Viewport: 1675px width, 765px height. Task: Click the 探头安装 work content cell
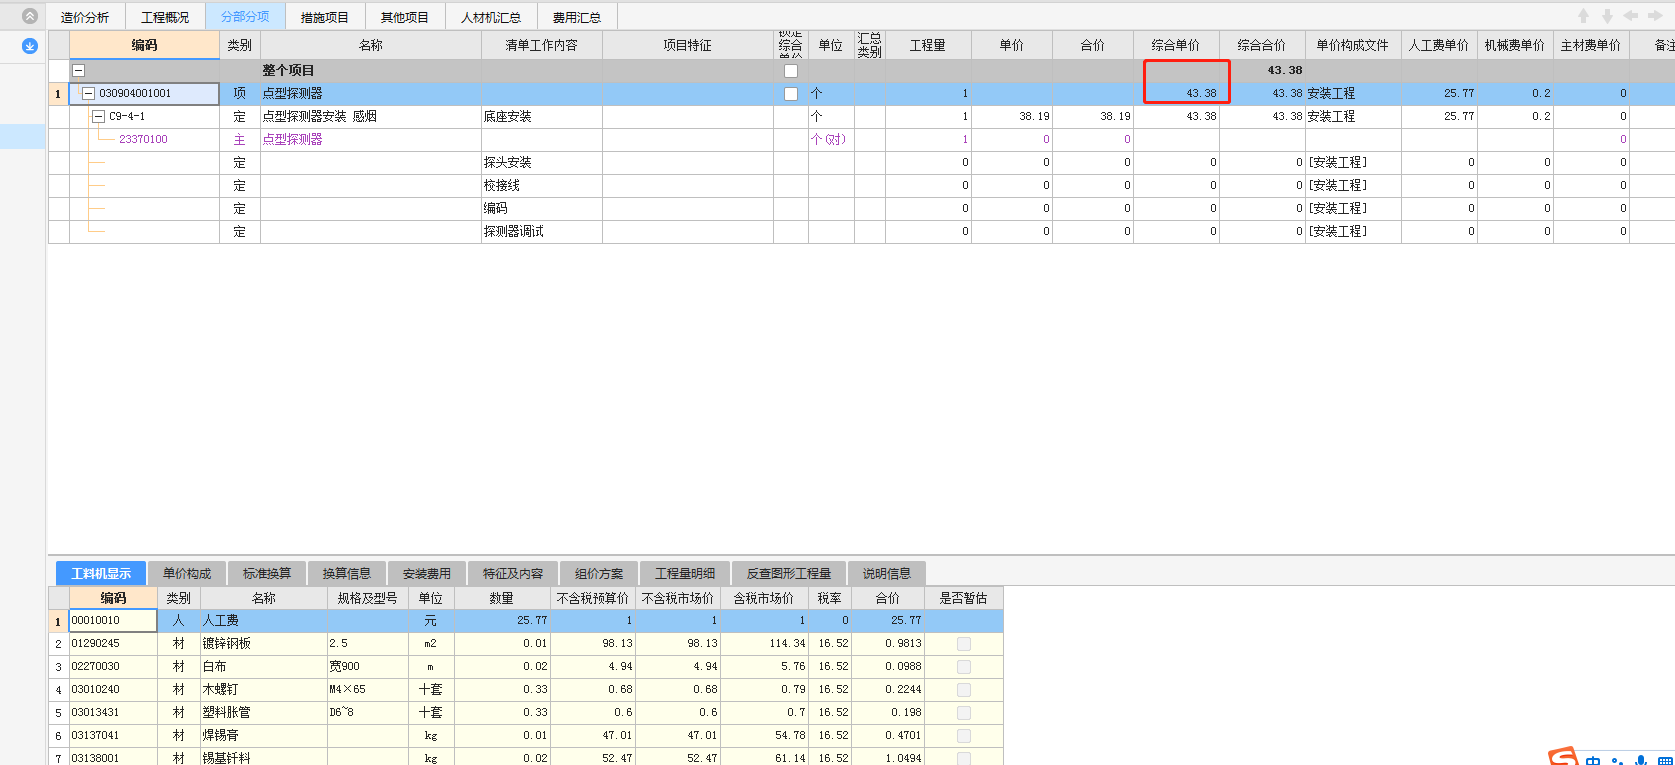[x=541, y=163]
